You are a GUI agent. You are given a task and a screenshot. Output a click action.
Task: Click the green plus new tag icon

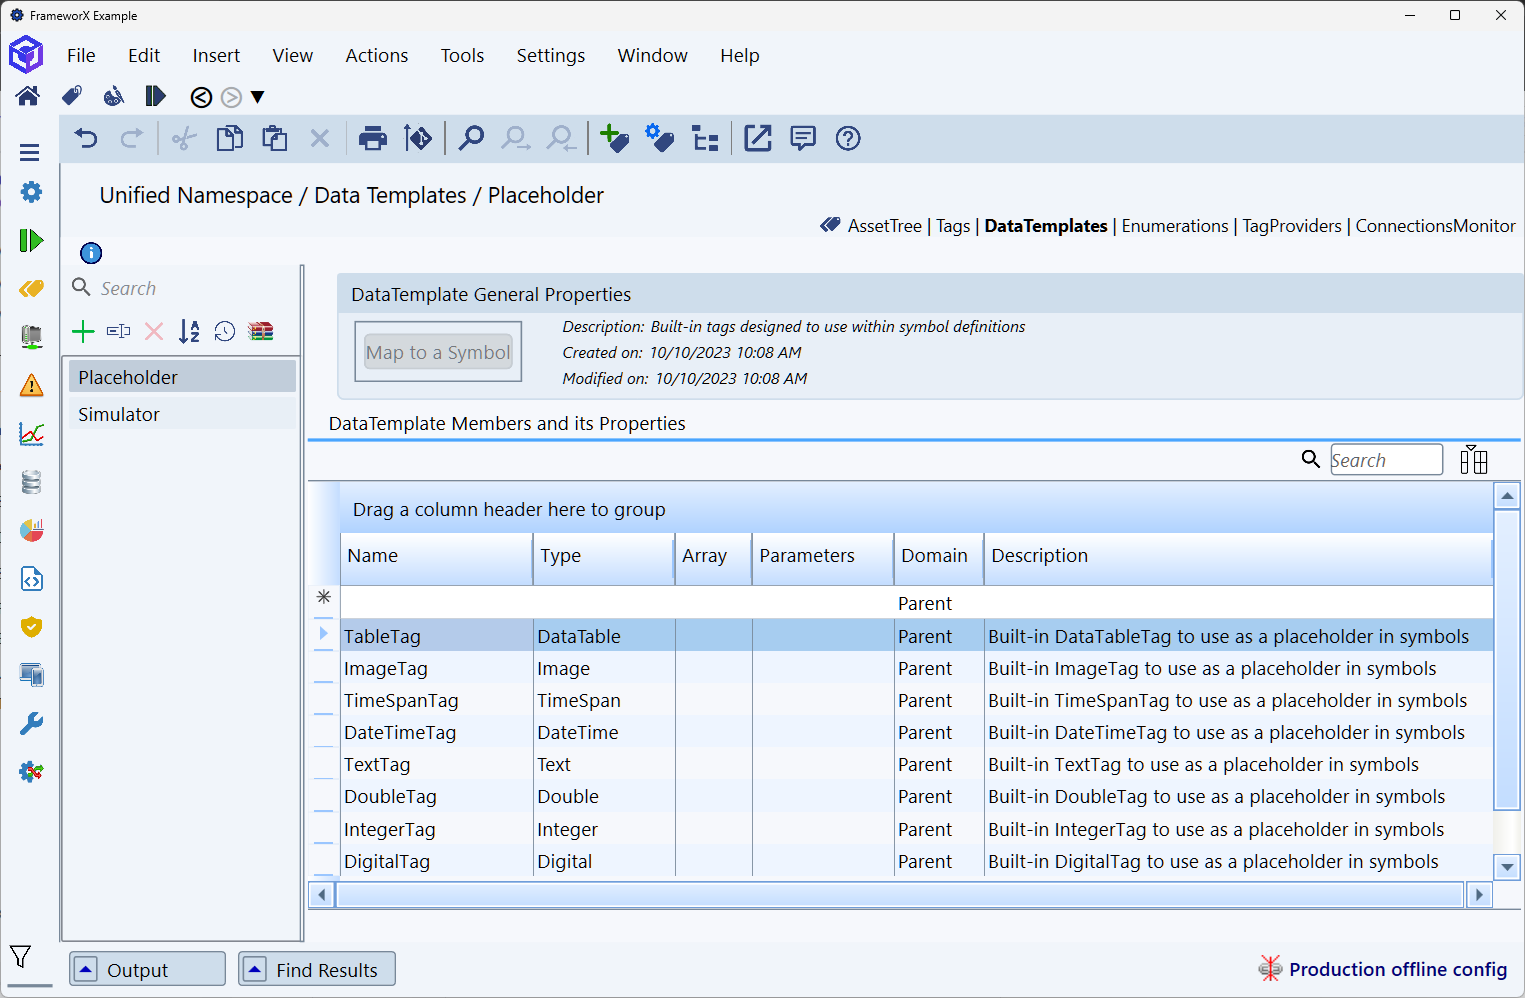point(614,139)
